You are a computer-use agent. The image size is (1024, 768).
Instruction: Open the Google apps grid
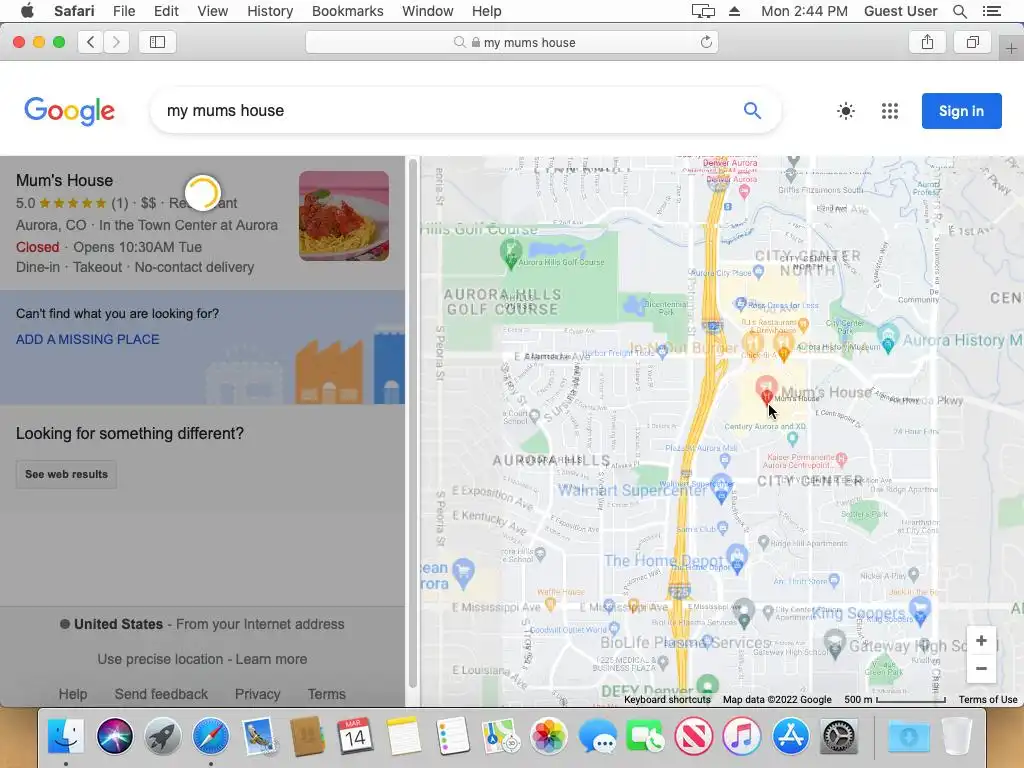[889, 111]
